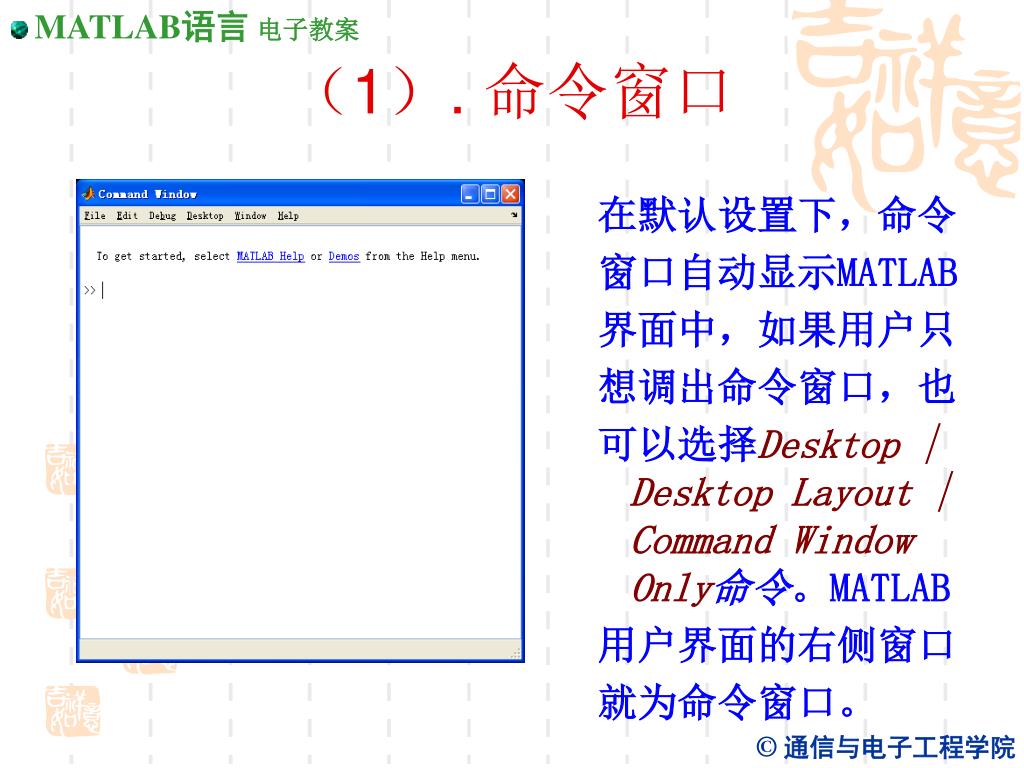Screen dimensions: 1024x768
Task: Open the Edit menu
Action: 127,216
